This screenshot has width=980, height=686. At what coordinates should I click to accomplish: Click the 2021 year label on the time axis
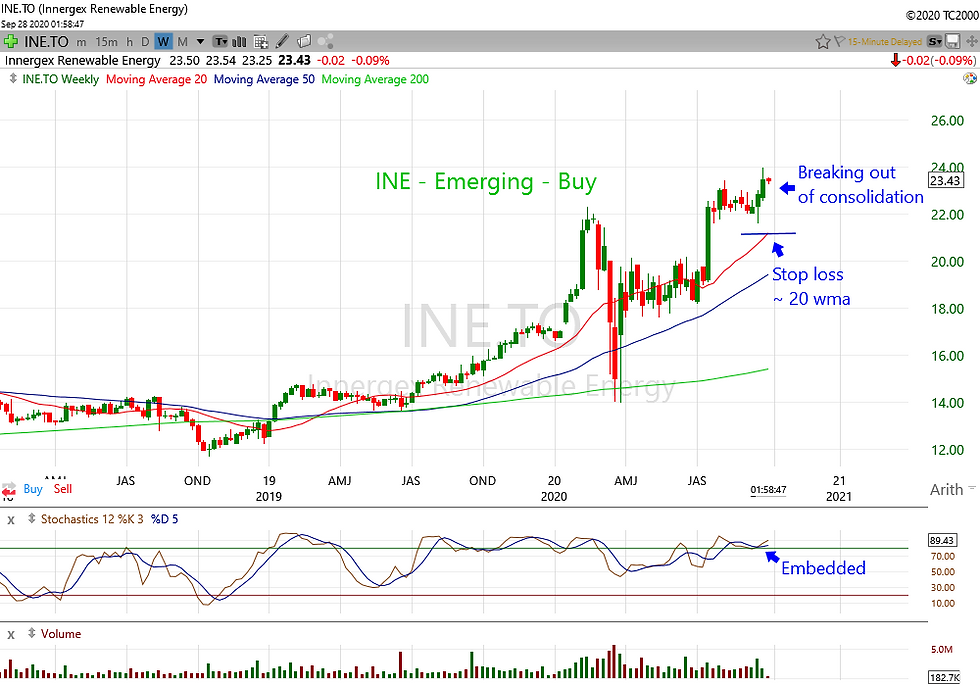[x=839, y=497]
